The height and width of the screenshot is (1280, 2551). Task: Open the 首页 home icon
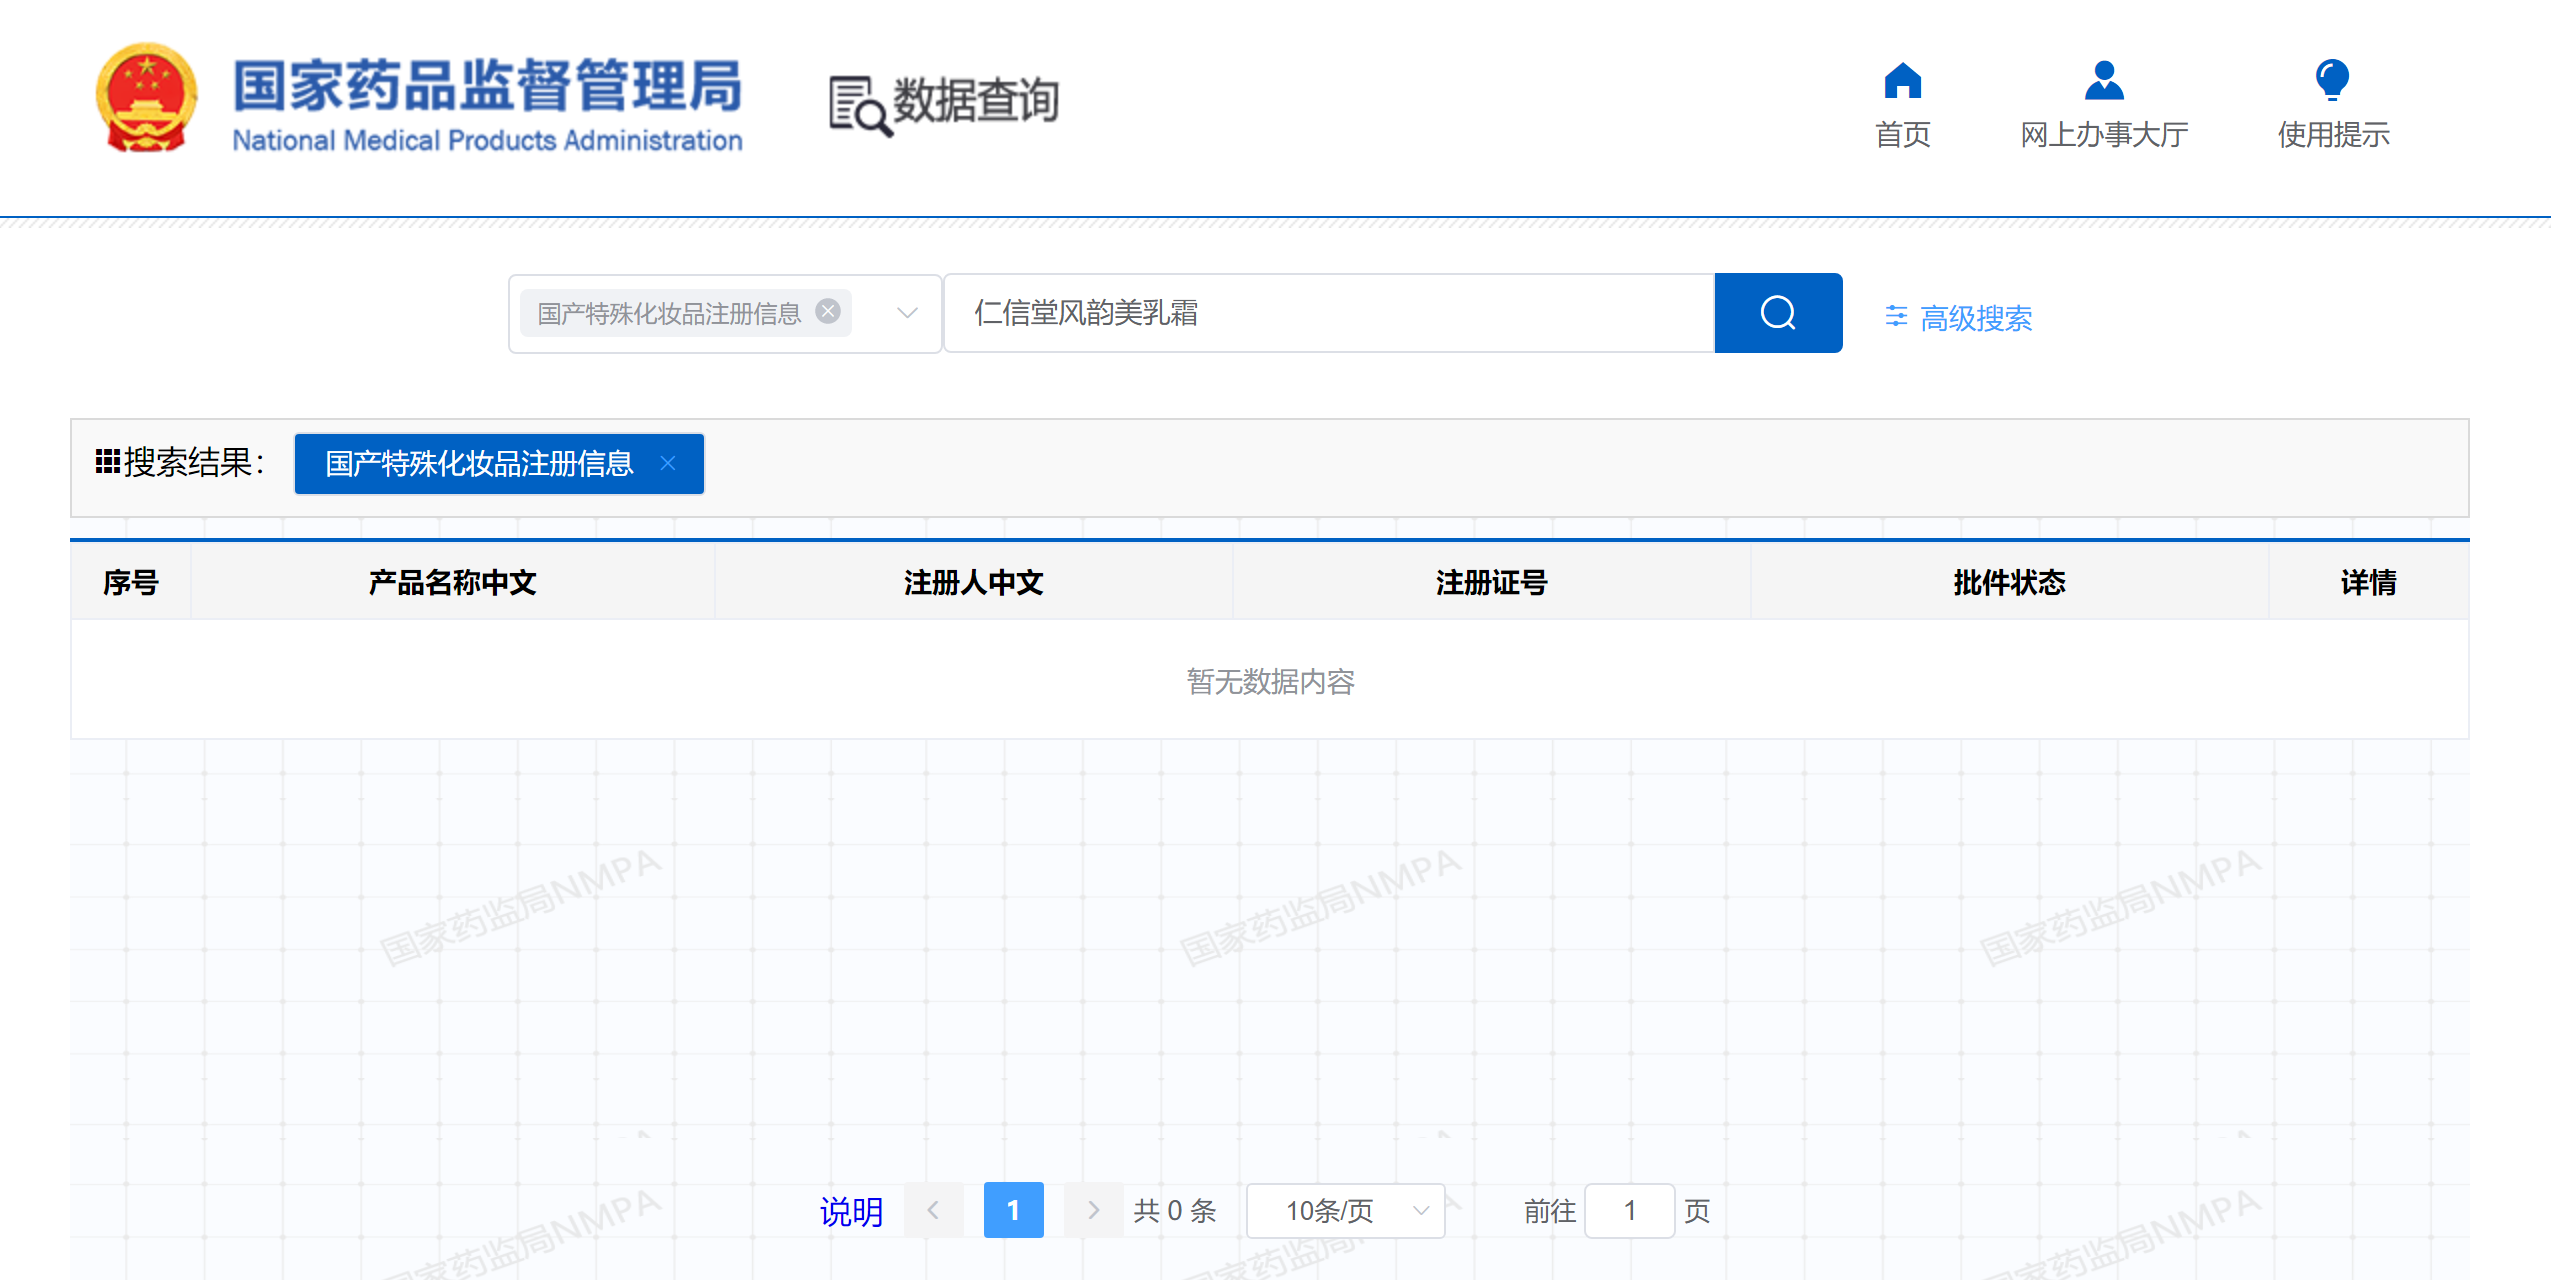coord(1902,81)
